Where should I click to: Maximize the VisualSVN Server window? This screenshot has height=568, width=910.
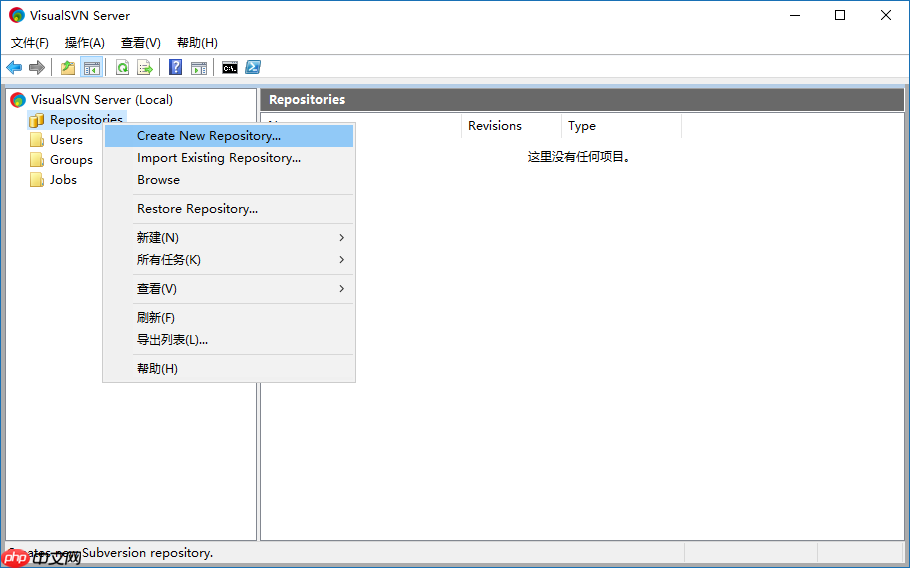tap(840, 16)
